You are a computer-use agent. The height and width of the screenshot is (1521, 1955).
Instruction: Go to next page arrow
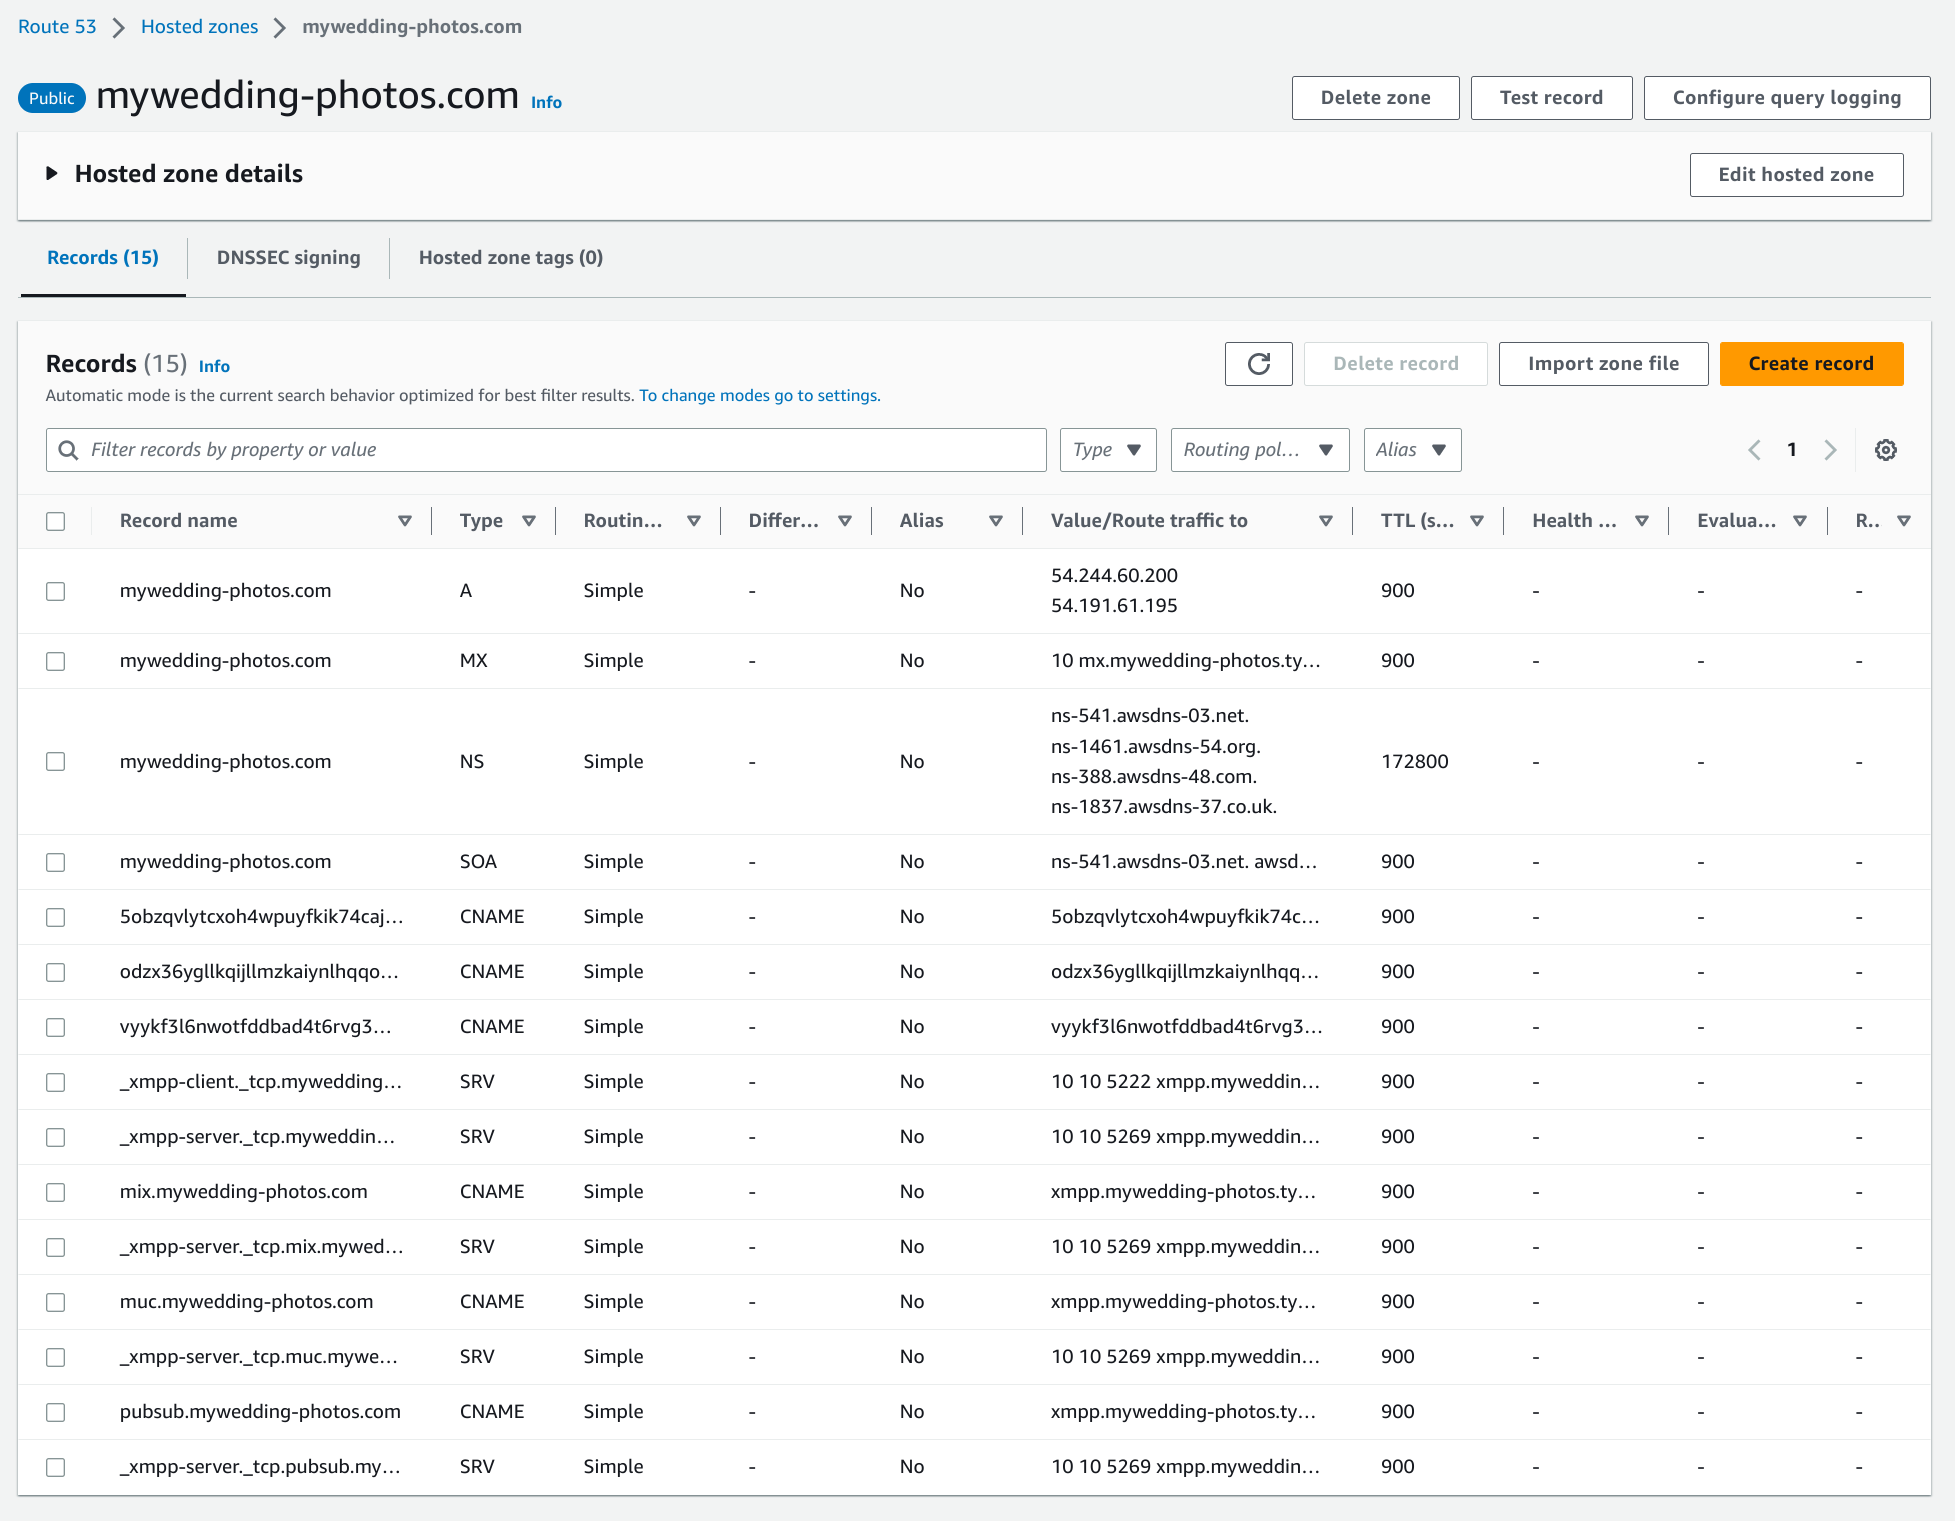click(1830, 450)
